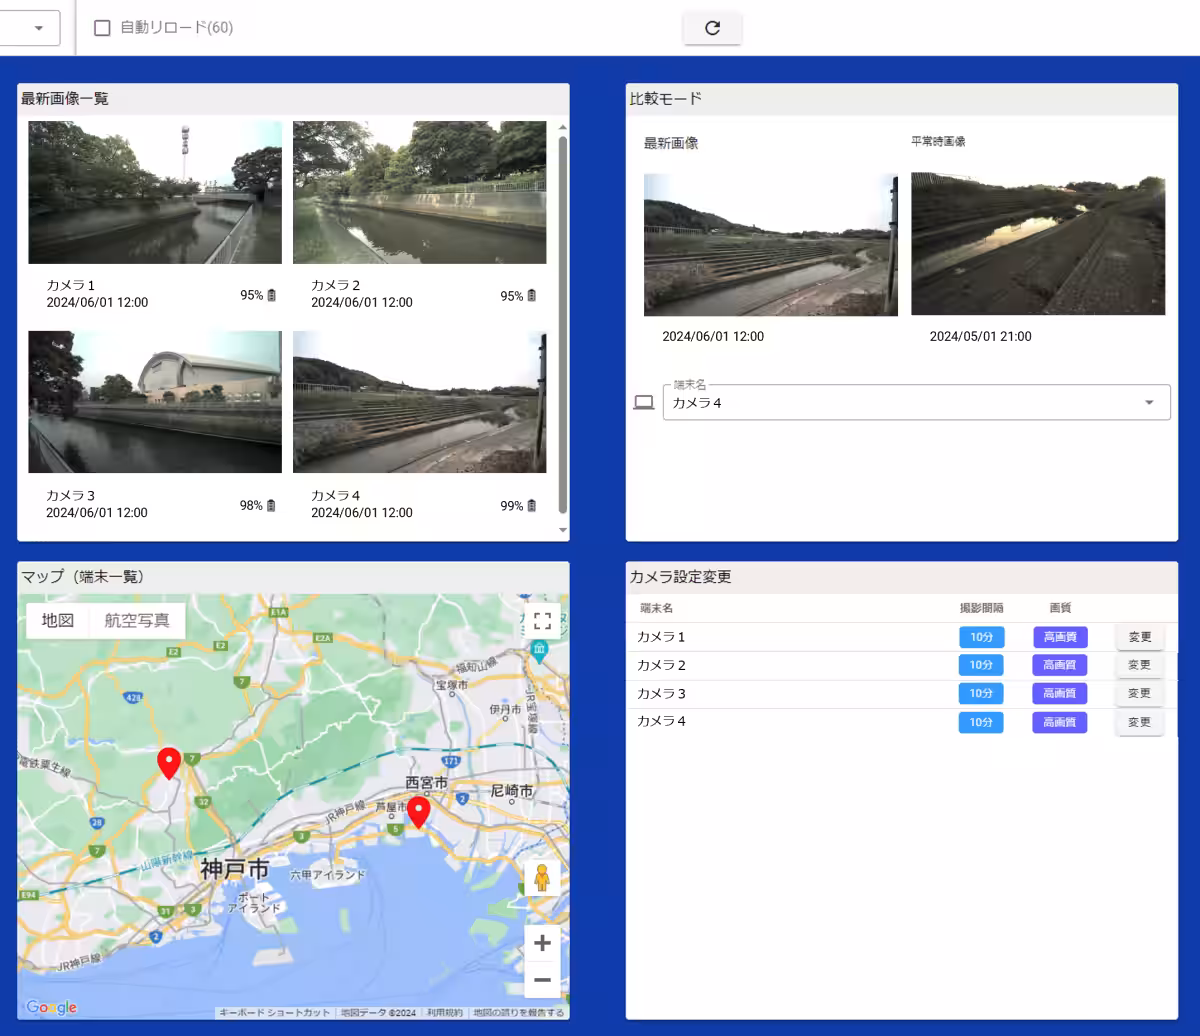Click the image list scroll-down arrow
Image resolution: width=1200 pixels, height=1036 pixels.
562,530
